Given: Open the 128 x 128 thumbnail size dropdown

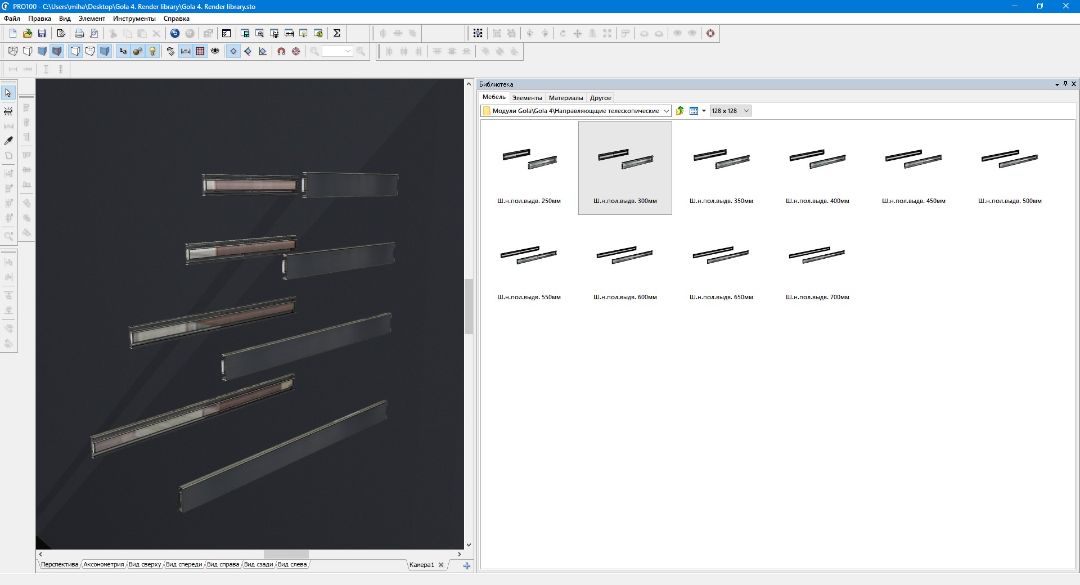Looking at the screenshot, I should [x=746, y=111].
